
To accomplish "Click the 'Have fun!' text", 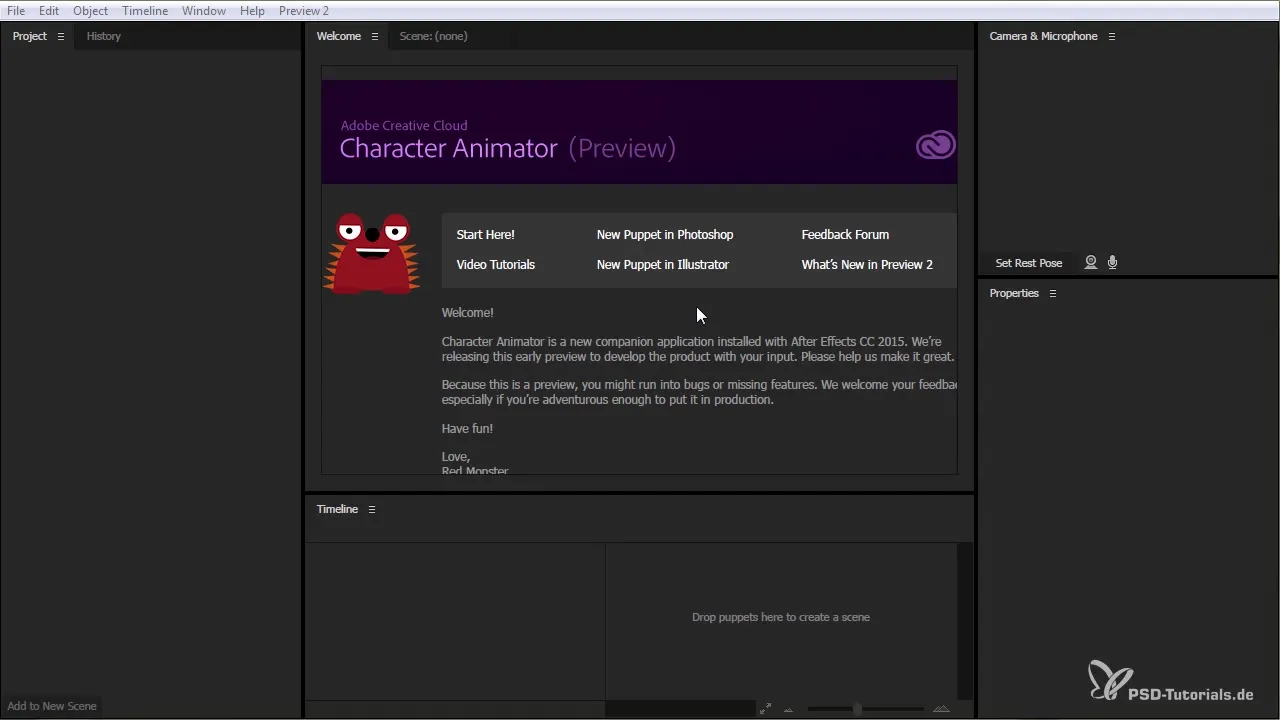I will (467, 428).
